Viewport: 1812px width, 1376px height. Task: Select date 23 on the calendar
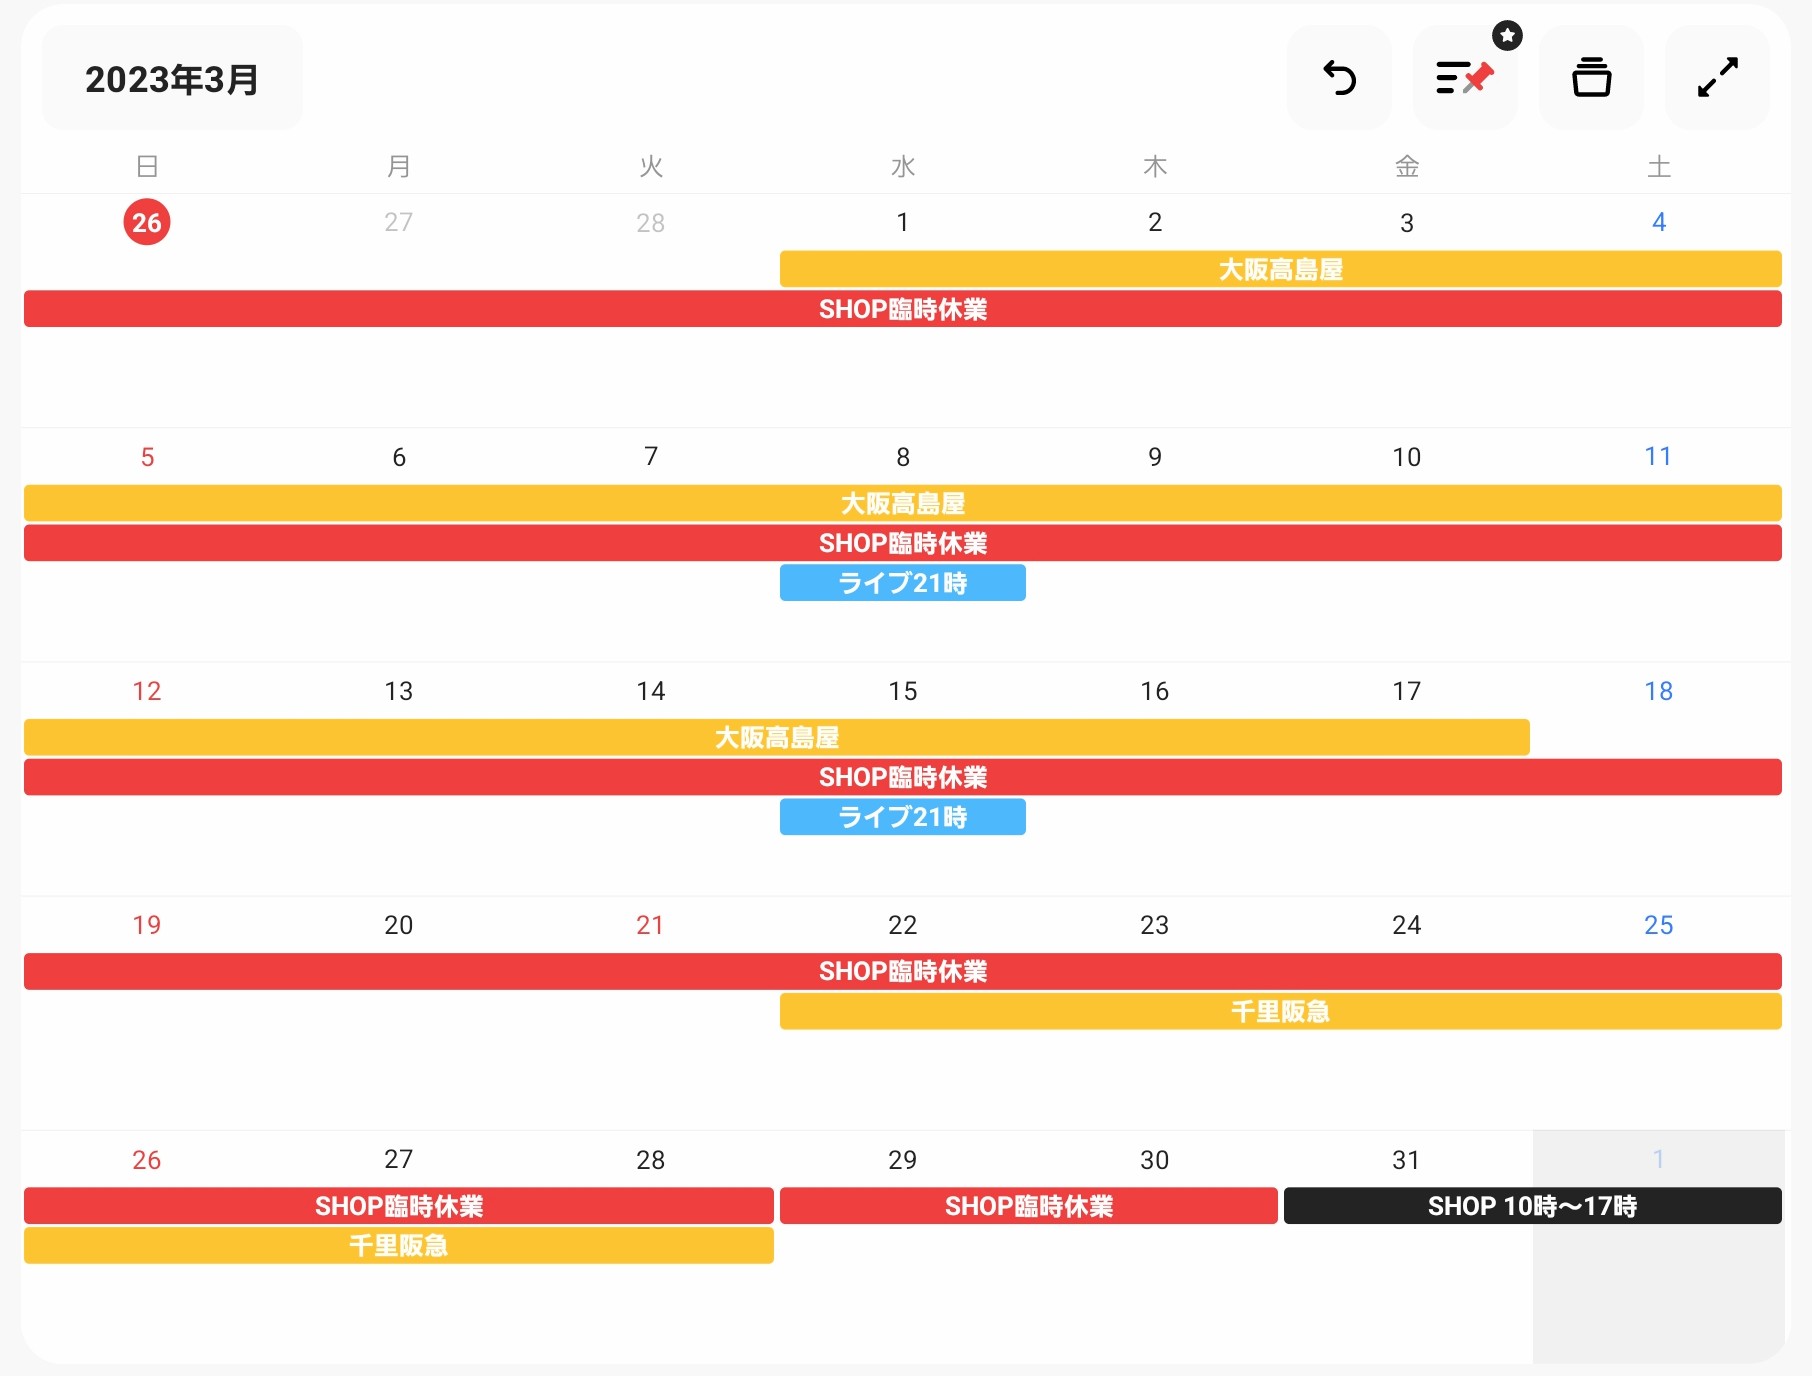pyautogui.click(x=1155, y=925)
